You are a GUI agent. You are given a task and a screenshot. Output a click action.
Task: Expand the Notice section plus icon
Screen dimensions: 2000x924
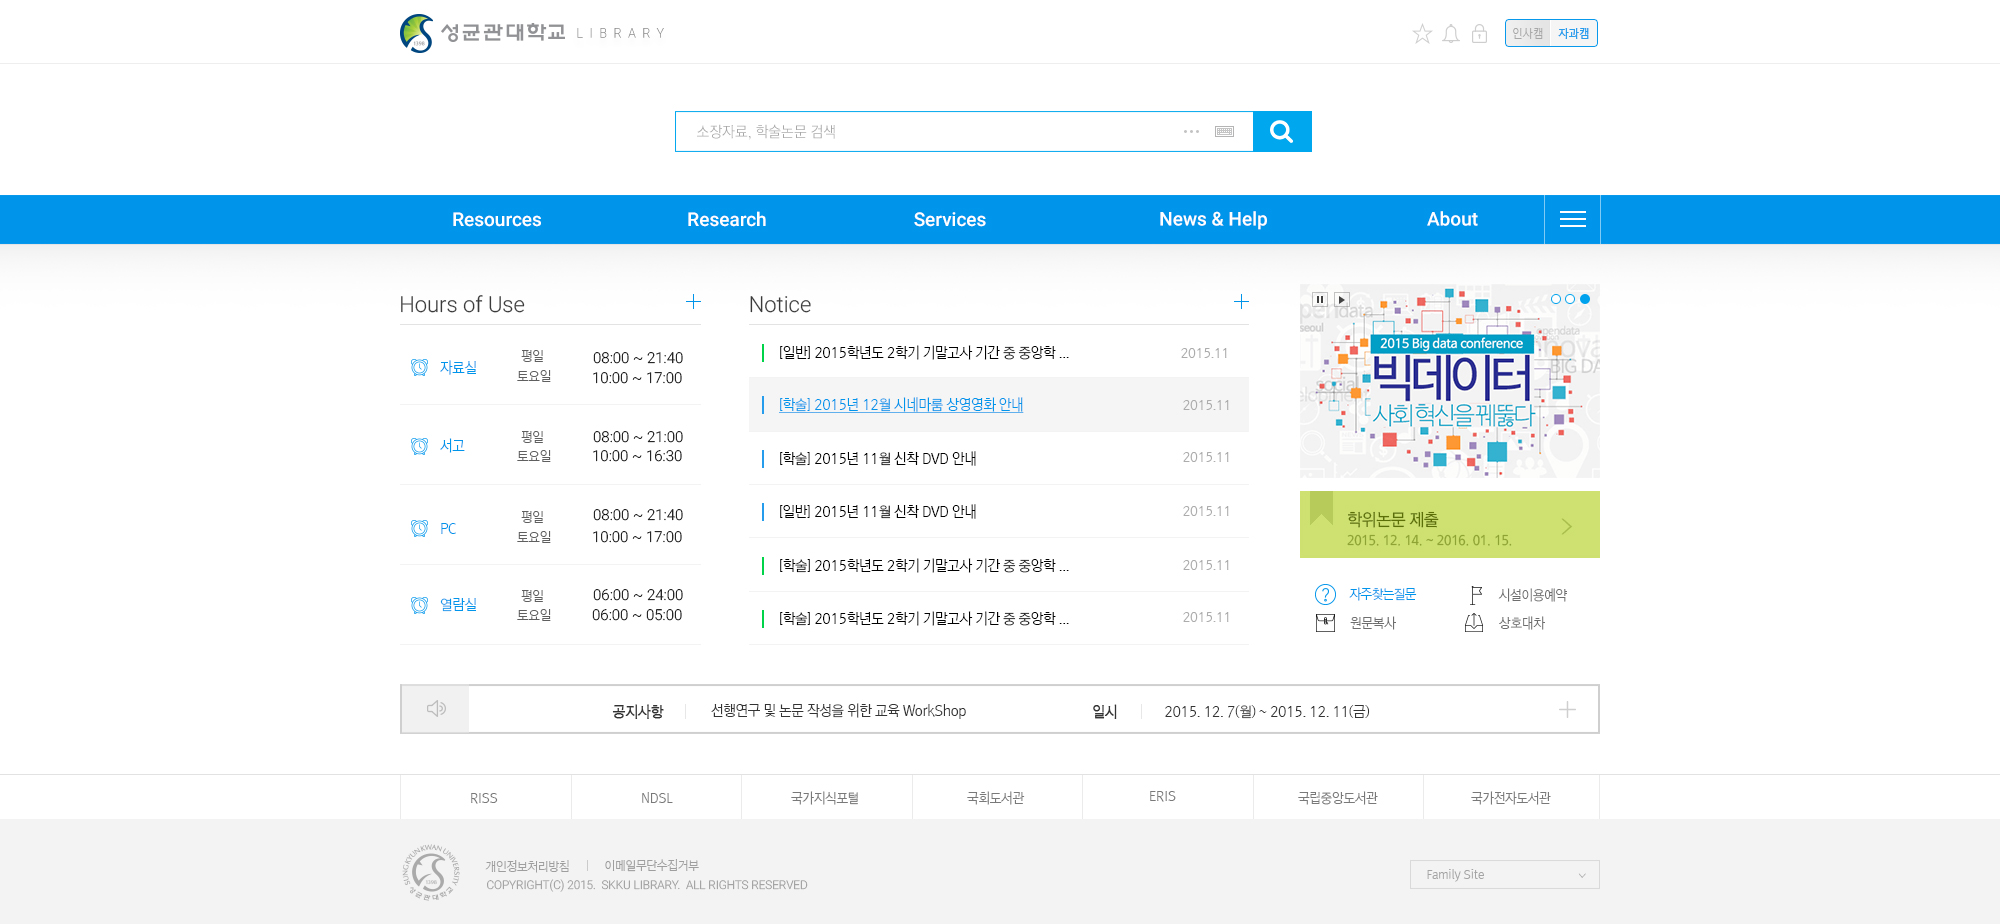pos(1241,302)
